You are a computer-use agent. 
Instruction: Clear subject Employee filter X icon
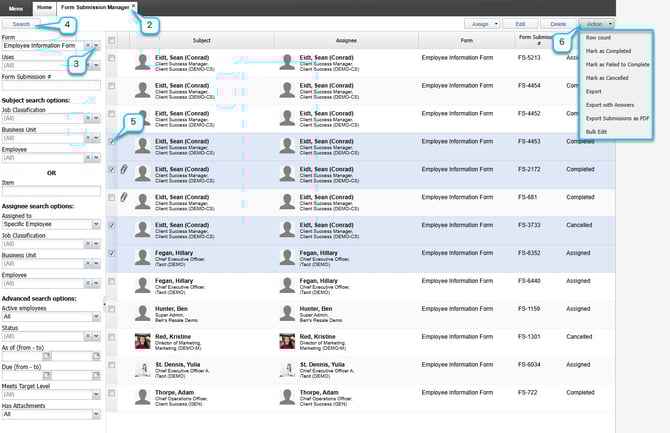coord(88,158)
